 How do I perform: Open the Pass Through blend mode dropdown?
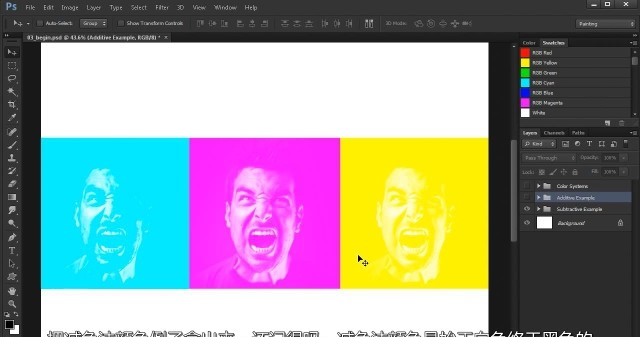click(x=549, y=158)
